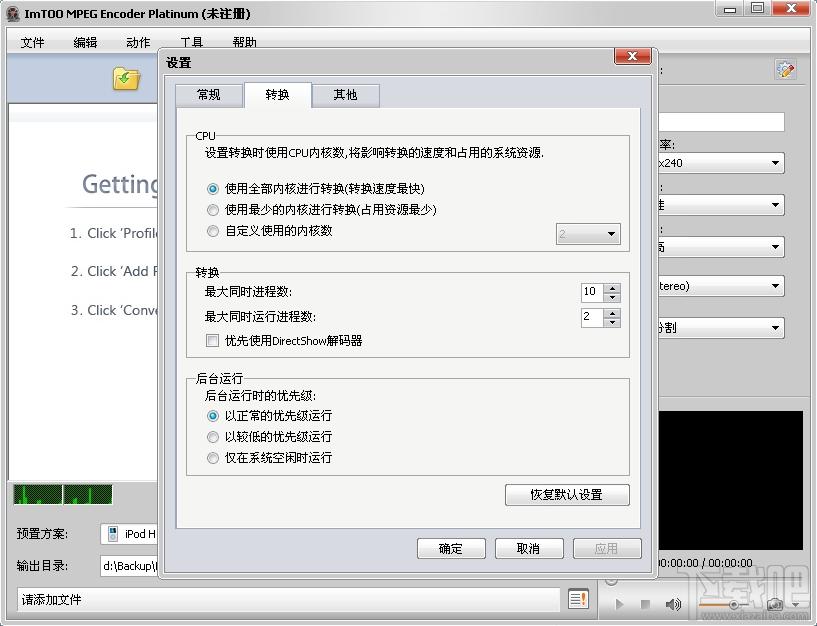Confirm settings with 确定 button
The height and width of the screenshot is (626, 817).
coord(451,548)
